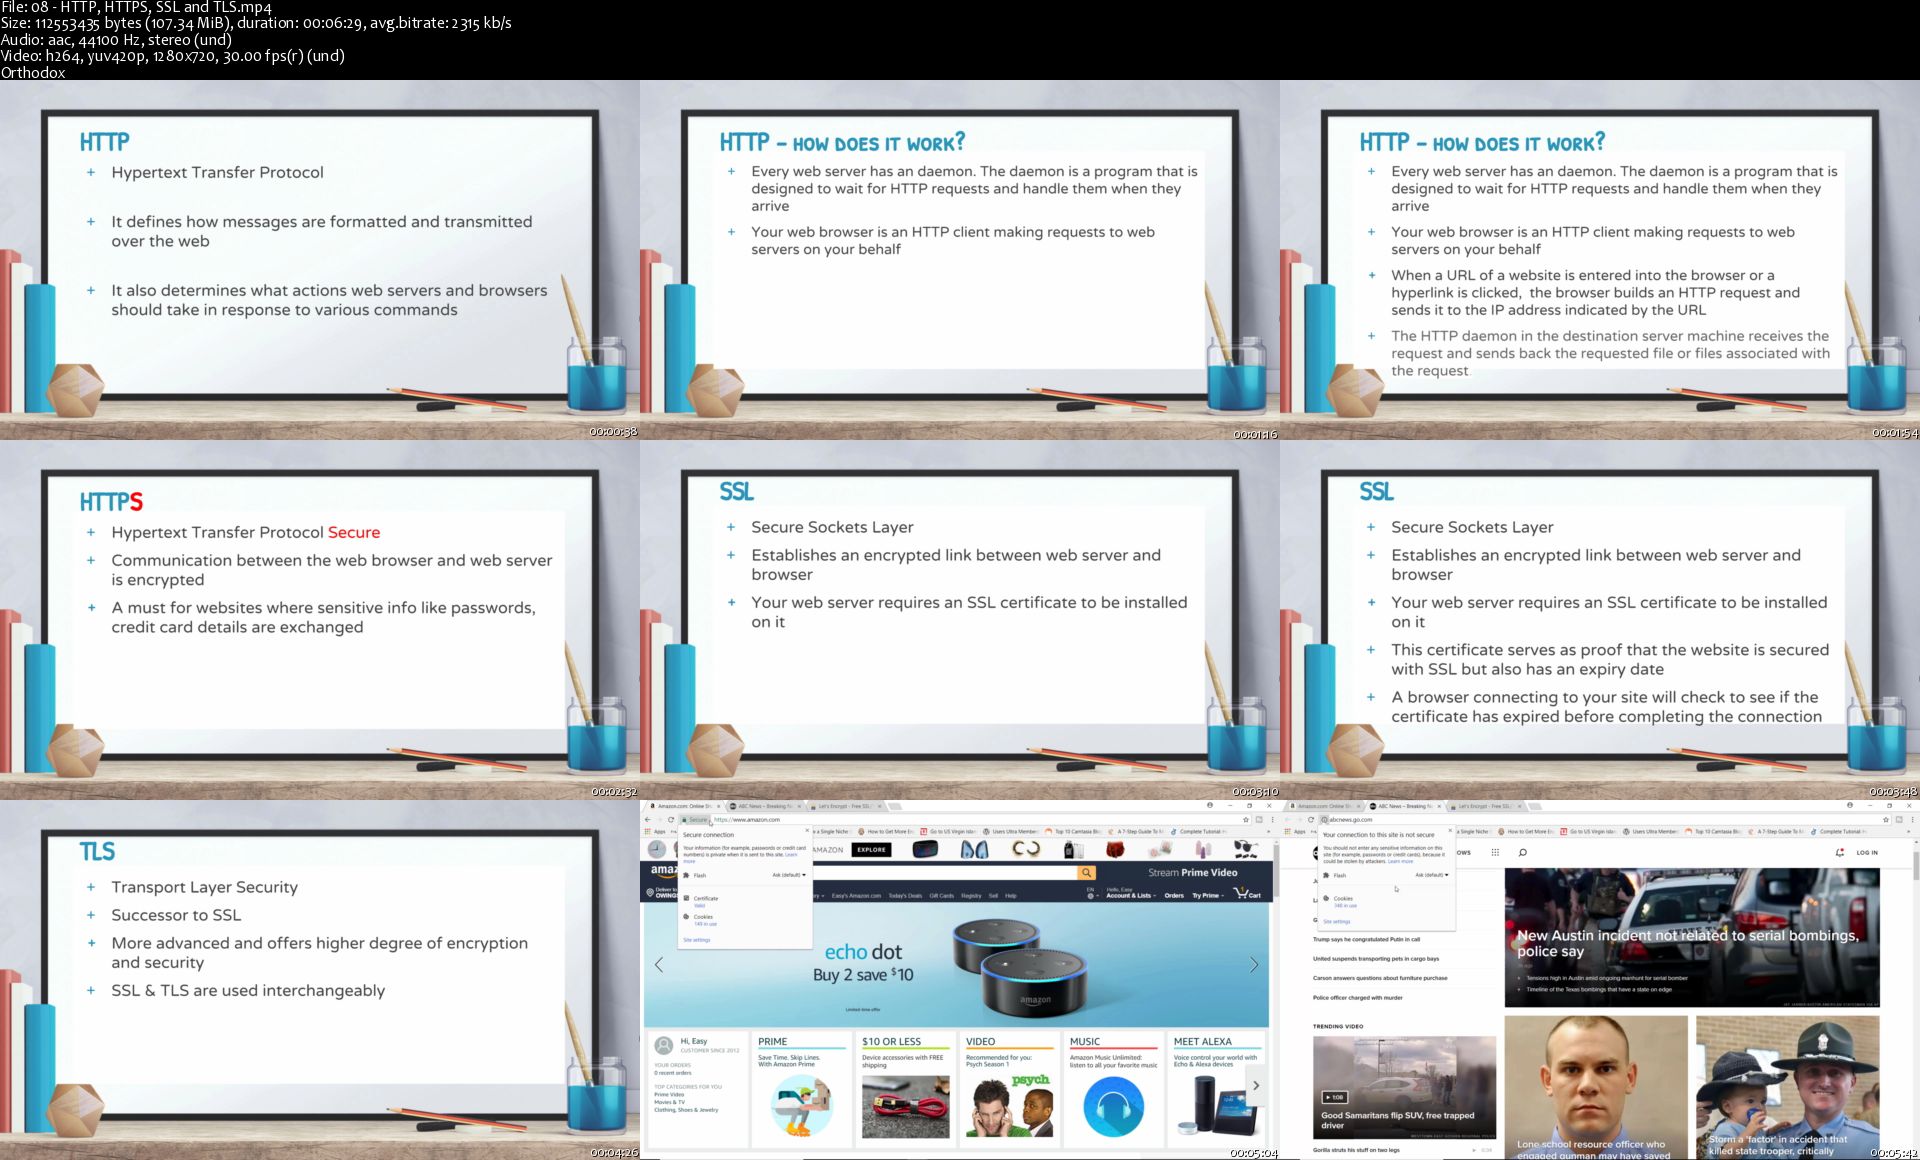Click the TLS slide thumbnail bottom-left

(320, 979)
